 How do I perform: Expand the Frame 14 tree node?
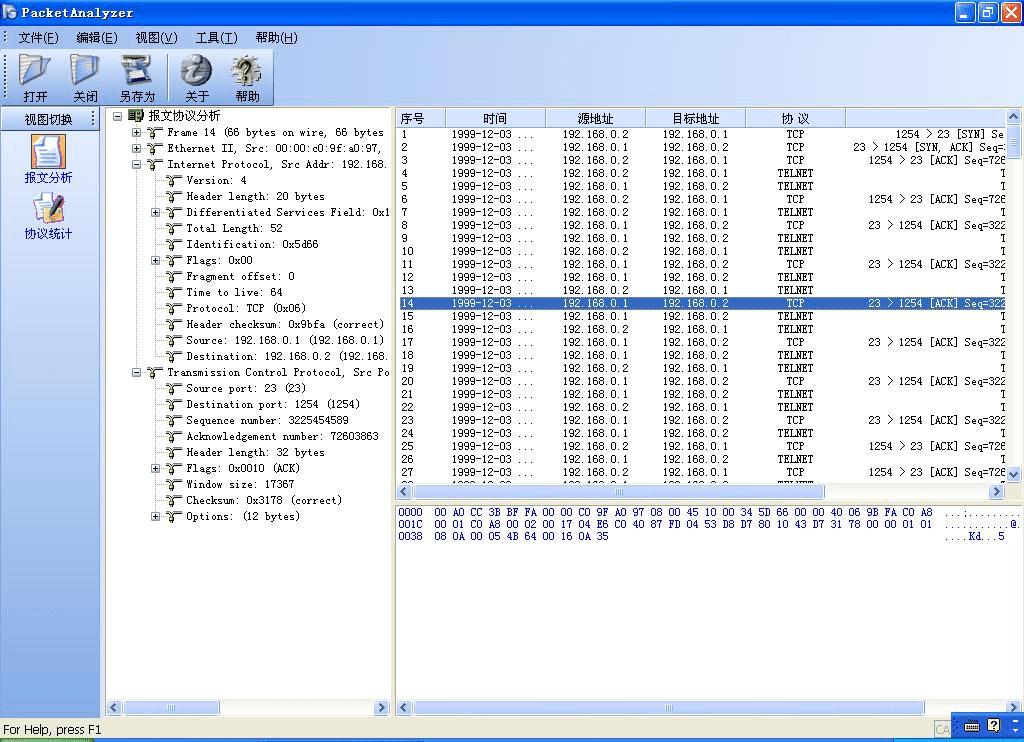137,133
